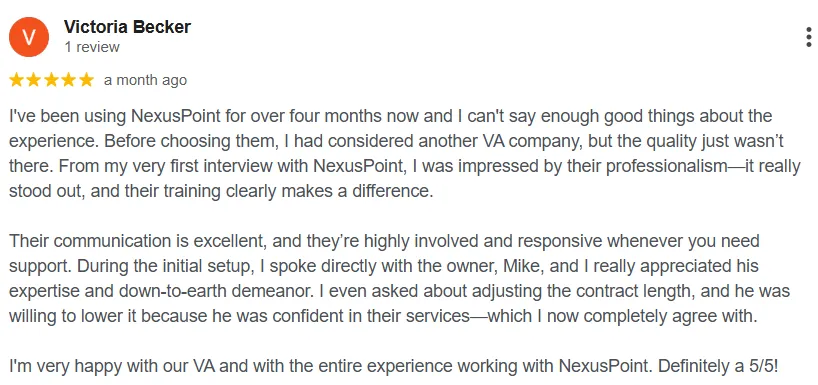Click the orange V profile avatar
Image resolution: width=818 pixels, height=385 pixels.
29,37
